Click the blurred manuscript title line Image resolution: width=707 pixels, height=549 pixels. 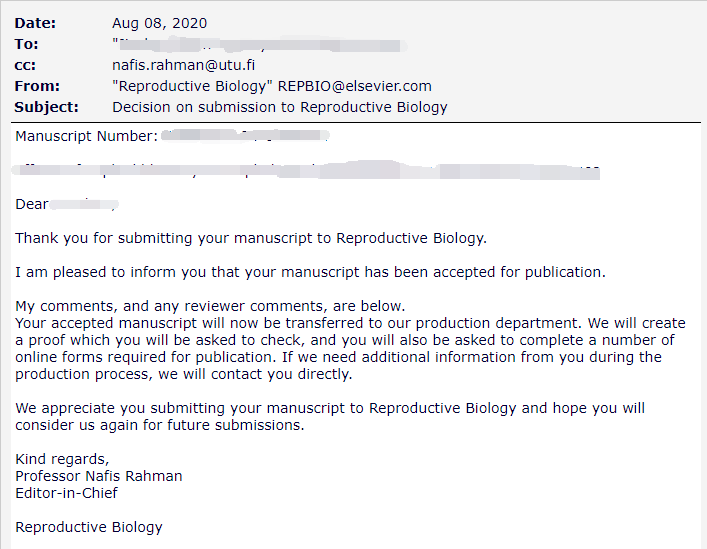307,170
